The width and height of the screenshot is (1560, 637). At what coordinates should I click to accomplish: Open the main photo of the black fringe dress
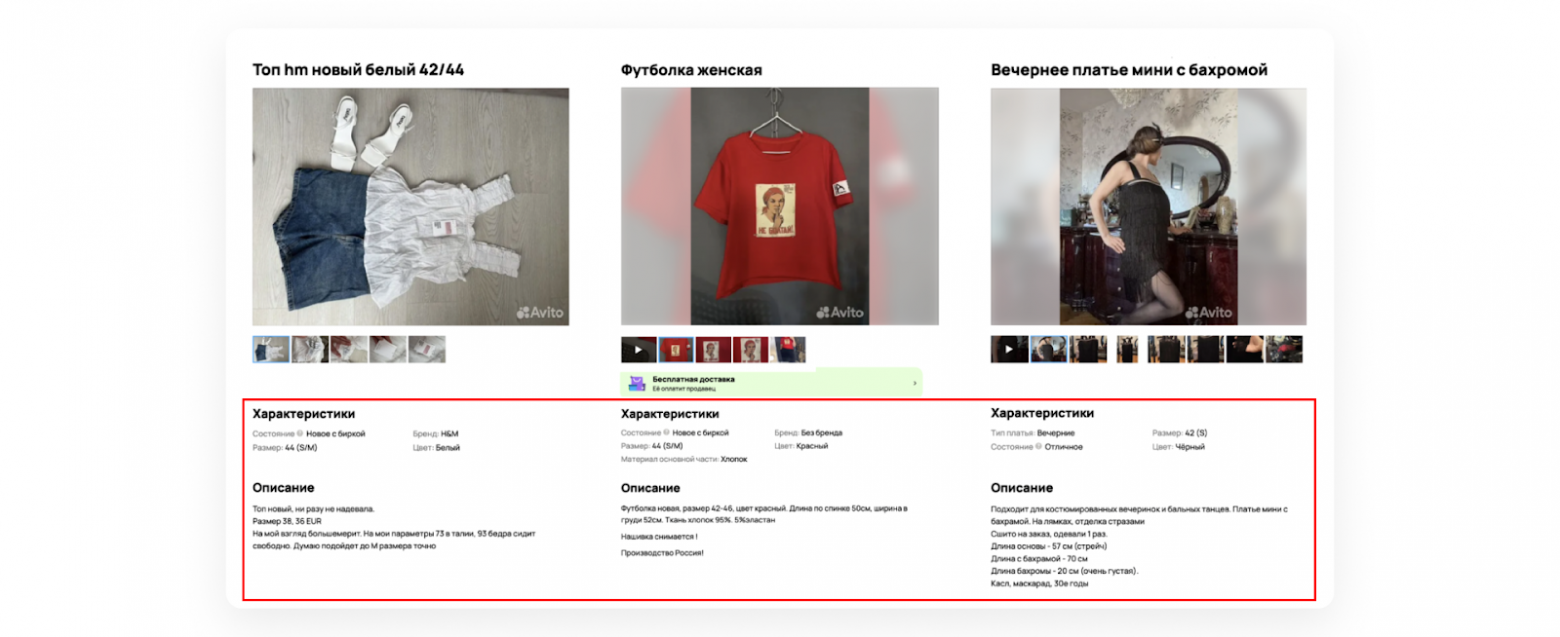[x=1148, y=206]
